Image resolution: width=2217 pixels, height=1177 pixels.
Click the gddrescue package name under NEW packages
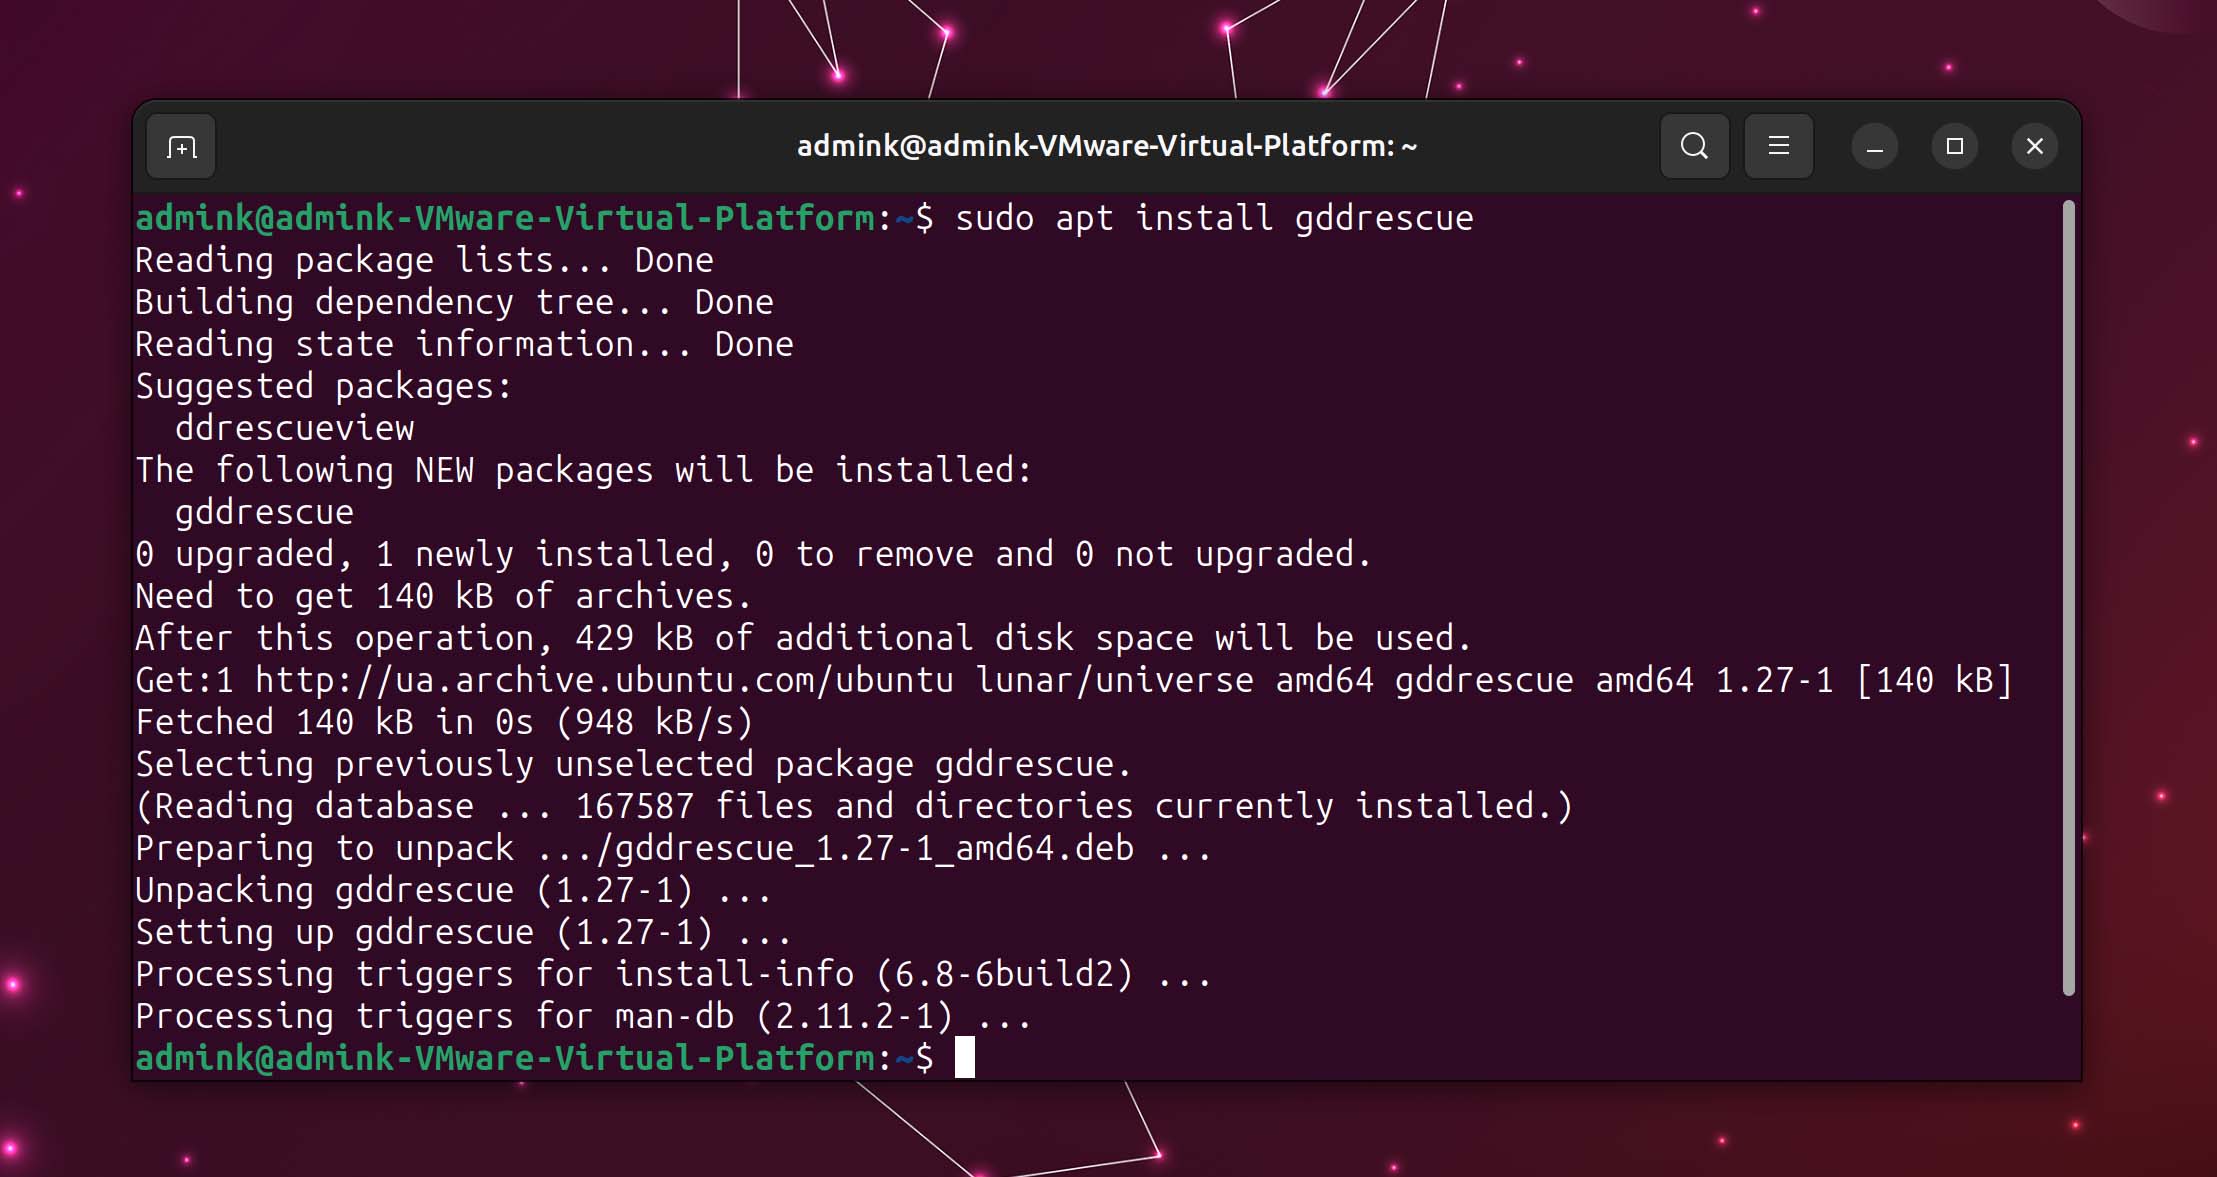263,511
